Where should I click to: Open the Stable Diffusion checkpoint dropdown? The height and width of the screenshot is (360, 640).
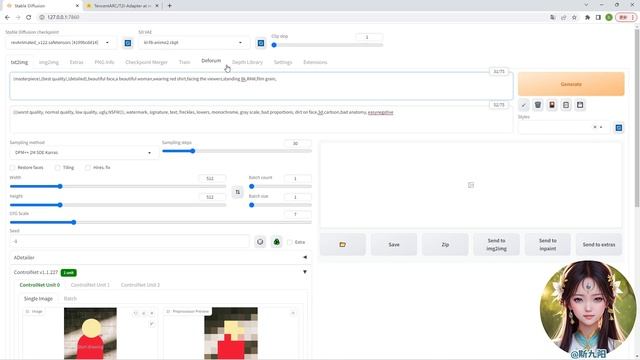coord(60,42)
